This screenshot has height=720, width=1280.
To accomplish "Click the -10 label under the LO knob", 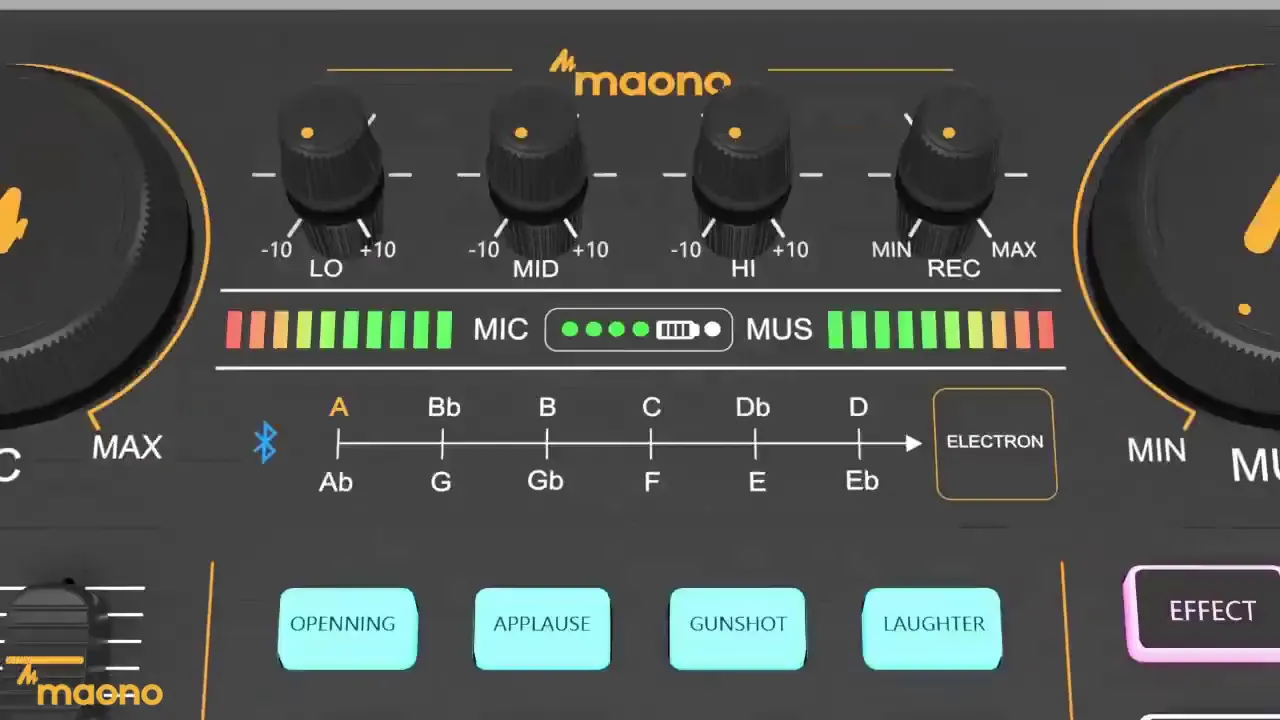I will tap(276, 250).
